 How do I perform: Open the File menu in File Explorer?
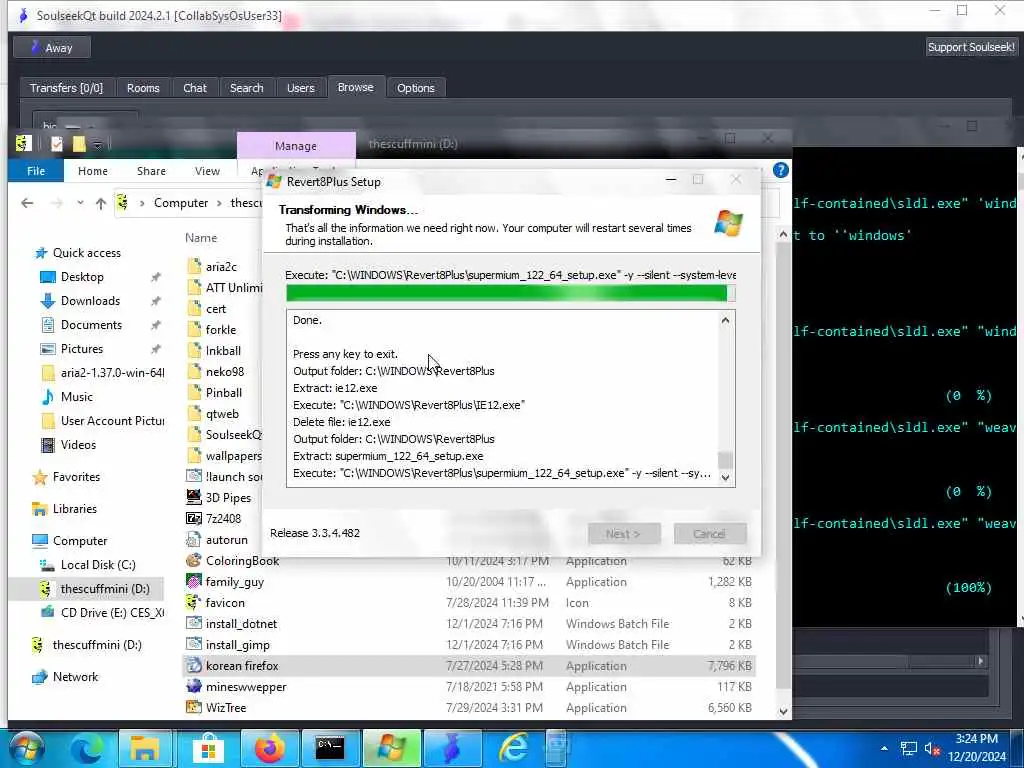click(36, 171)
